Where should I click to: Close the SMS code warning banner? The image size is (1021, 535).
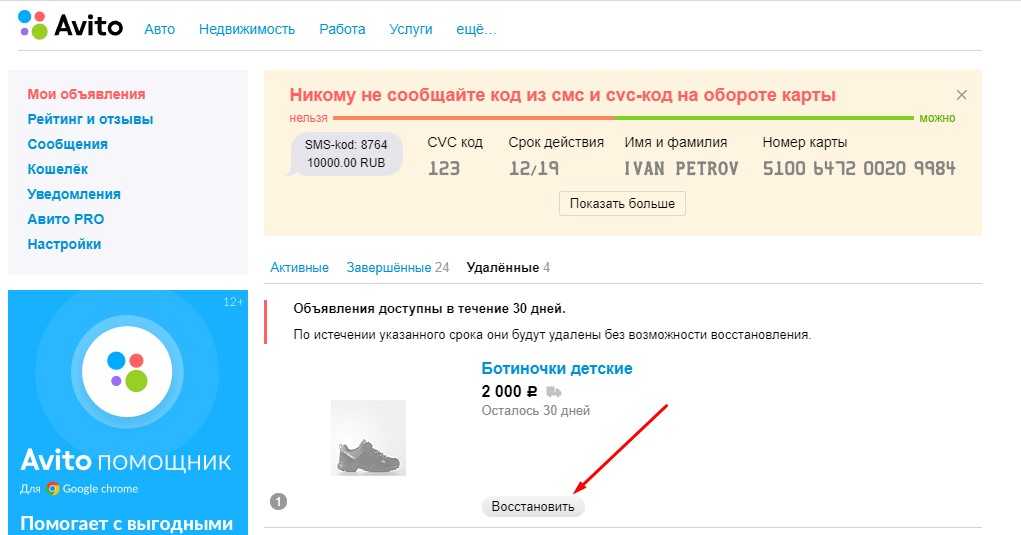tap(961, 95)
